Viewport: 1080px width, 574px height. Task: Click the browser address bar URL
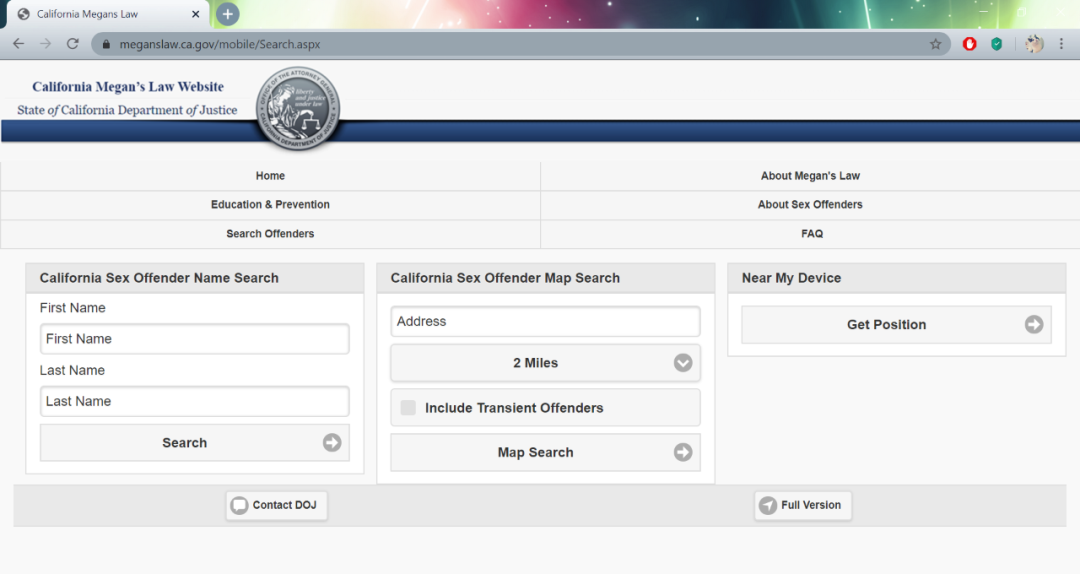[x=220, y=44]
